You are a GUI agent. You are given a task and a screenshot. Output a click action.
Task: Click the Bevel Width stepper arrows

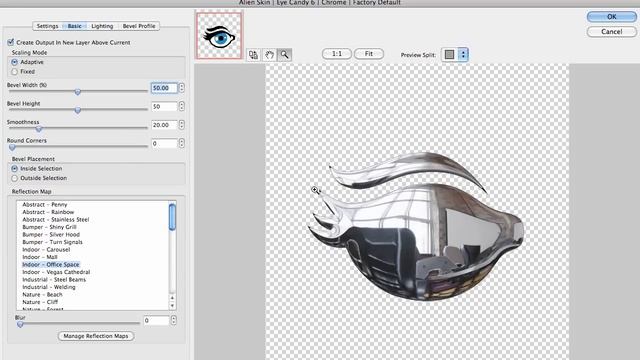point(182,88)
